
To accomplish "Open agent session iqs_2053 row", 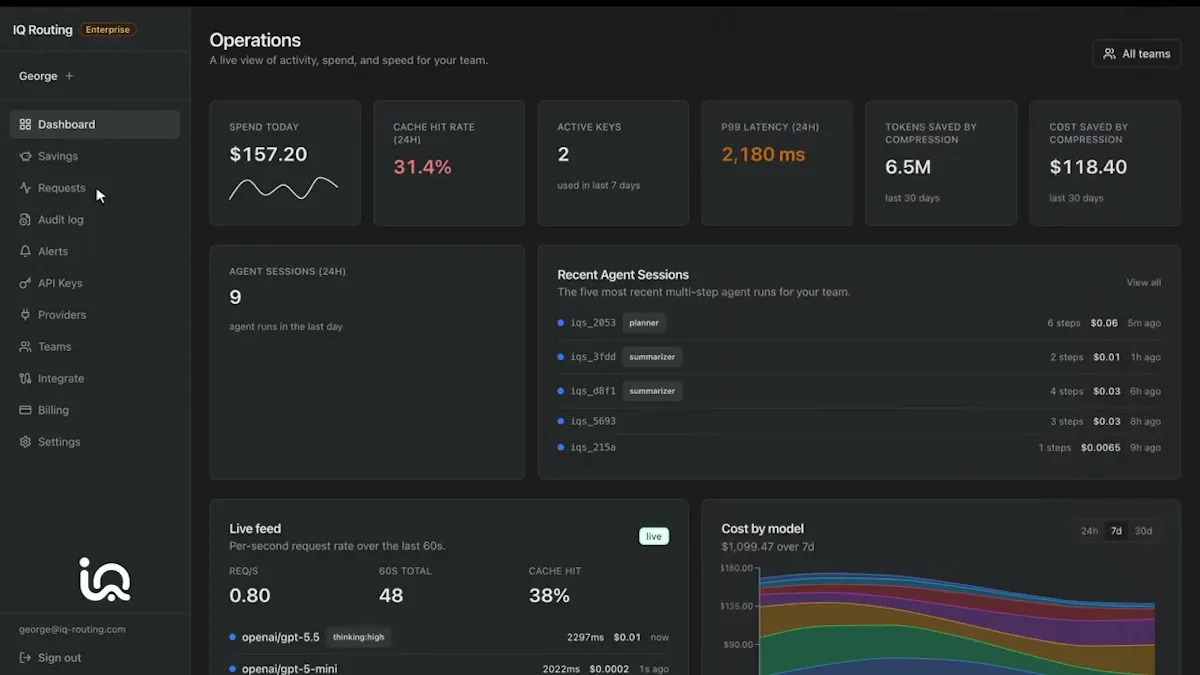I will [x=859, y=323].
